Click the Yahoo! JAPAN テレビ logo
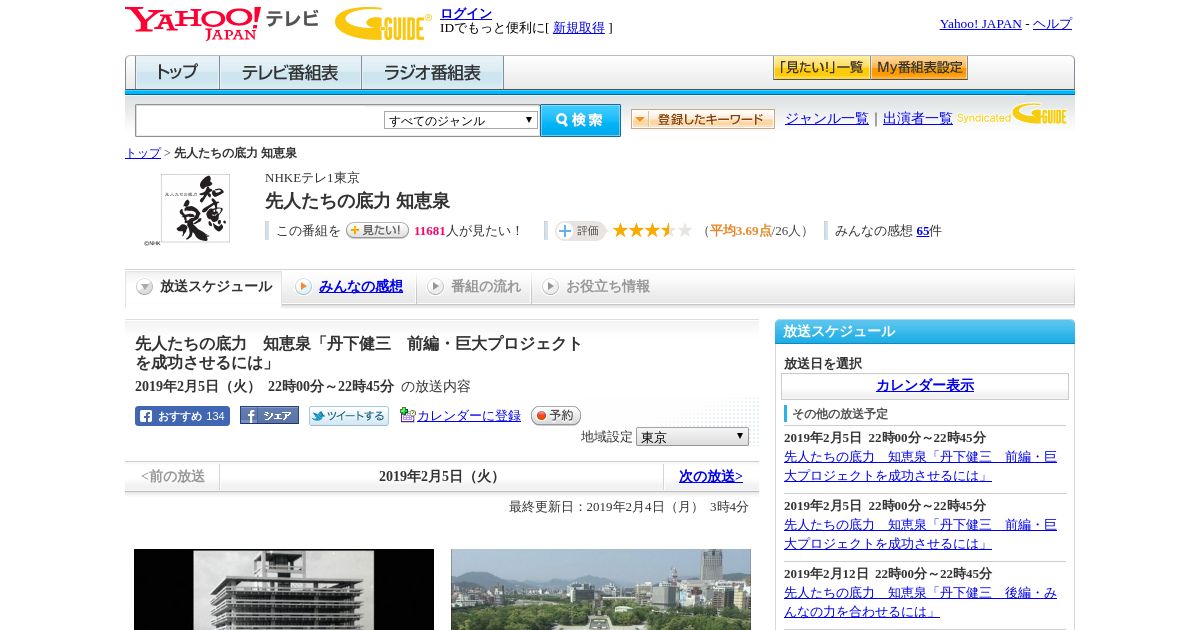This screenshot has height=630, width=1200. [222, 23]
